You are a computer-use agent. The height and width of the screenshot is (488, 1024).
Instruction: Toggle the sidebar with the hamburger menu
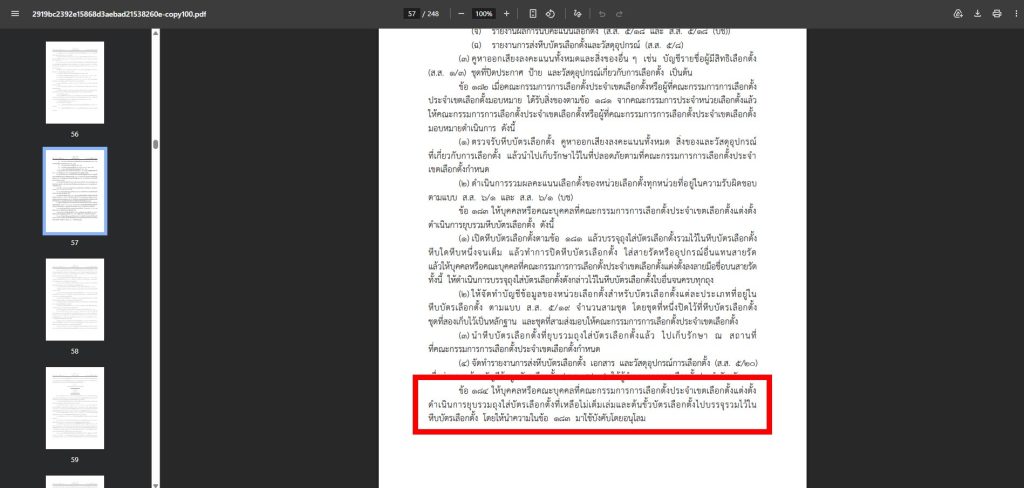point(13,13)
